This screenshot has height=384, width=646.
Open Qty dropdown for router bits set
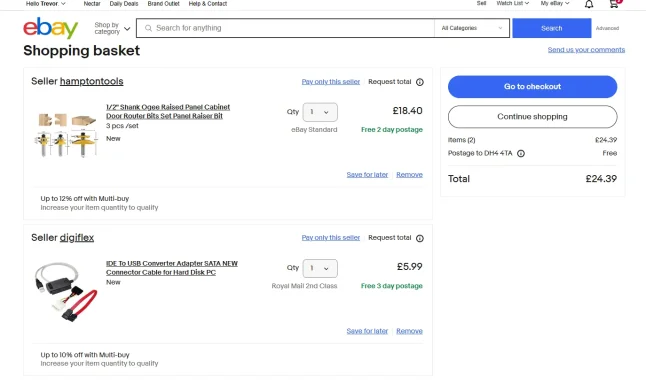(x=320, y=112)
